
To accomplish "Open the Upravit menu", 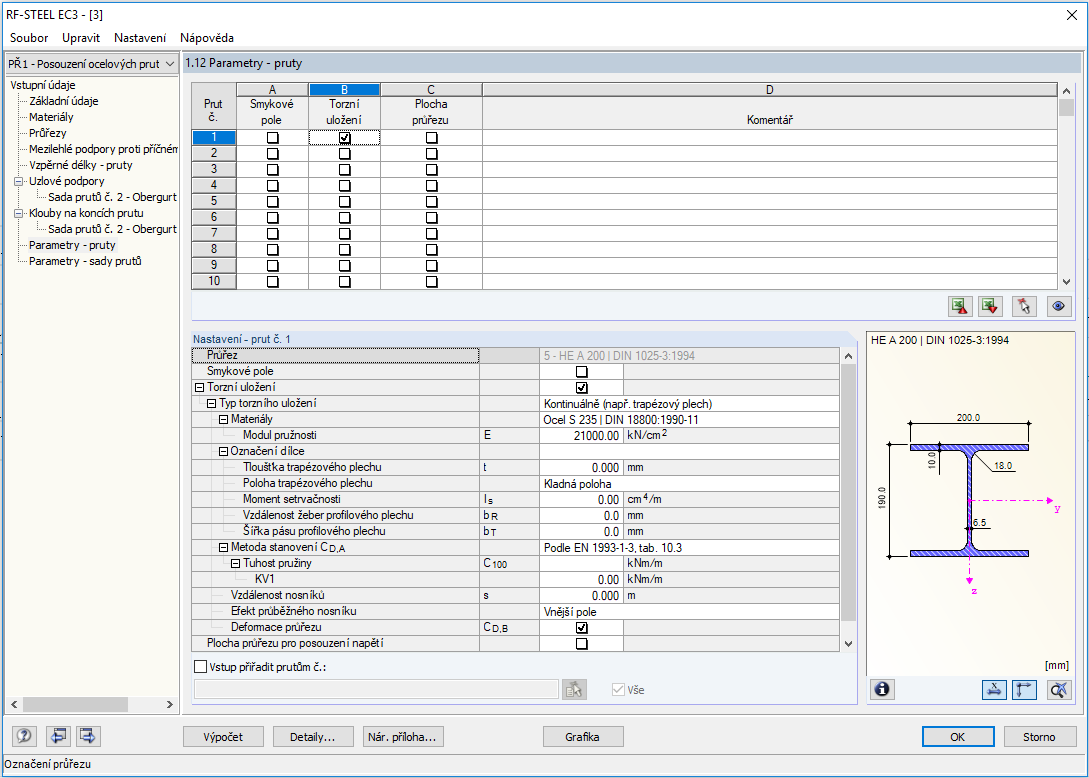I will pyautogui.click(x=81, y=38).
